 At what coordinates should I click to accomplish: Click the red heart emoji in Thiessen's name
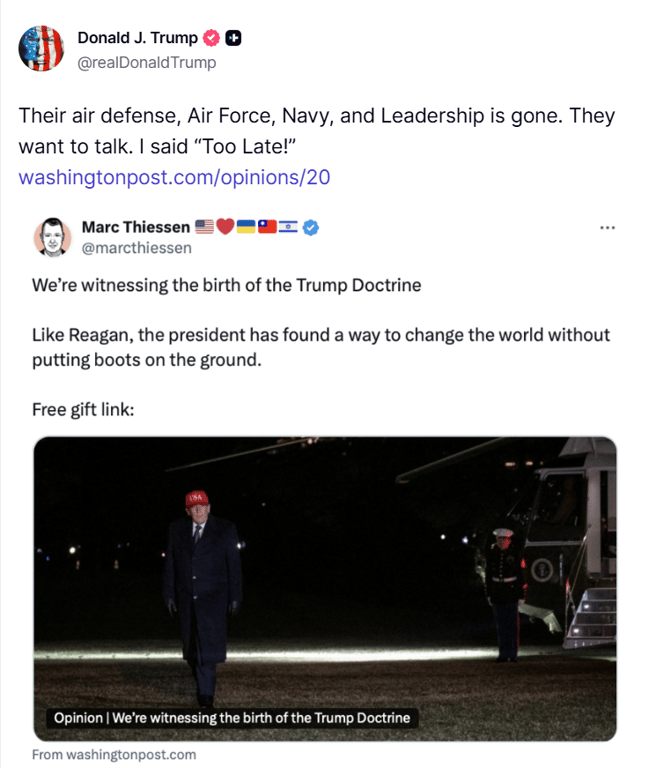(x=225, y=227)
